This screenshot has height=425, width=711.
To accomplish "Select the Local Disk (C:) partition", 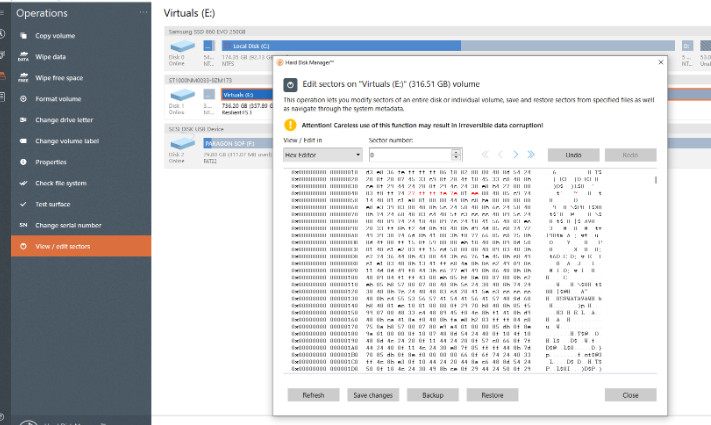I will 300,45.
